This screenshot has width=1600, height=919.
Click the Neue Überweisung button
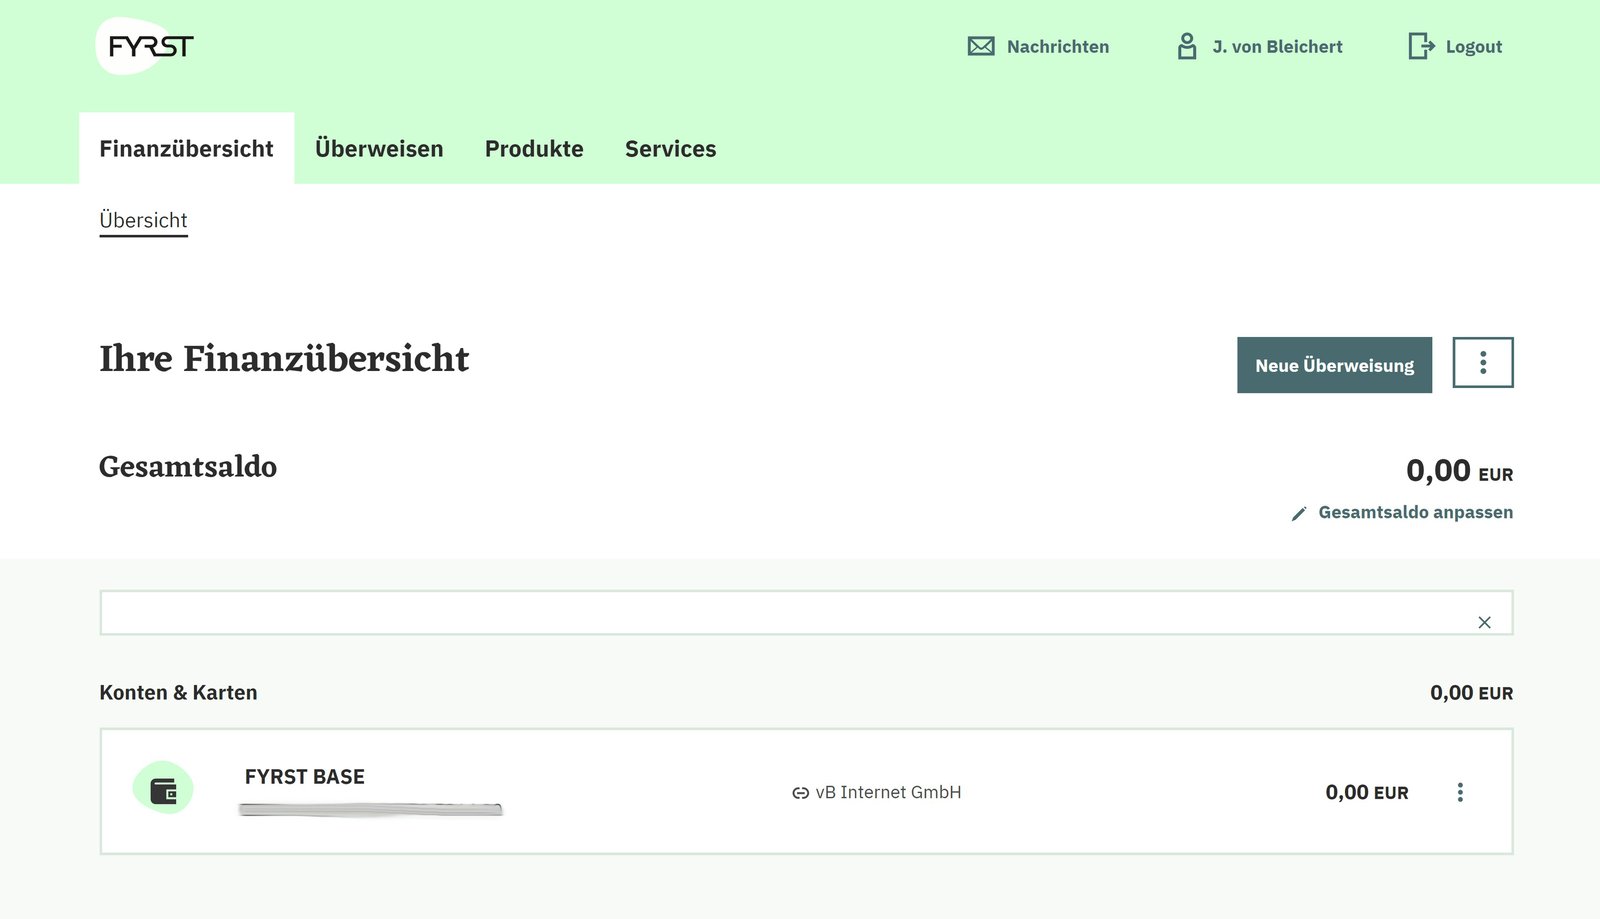[x=1334, y=365]
